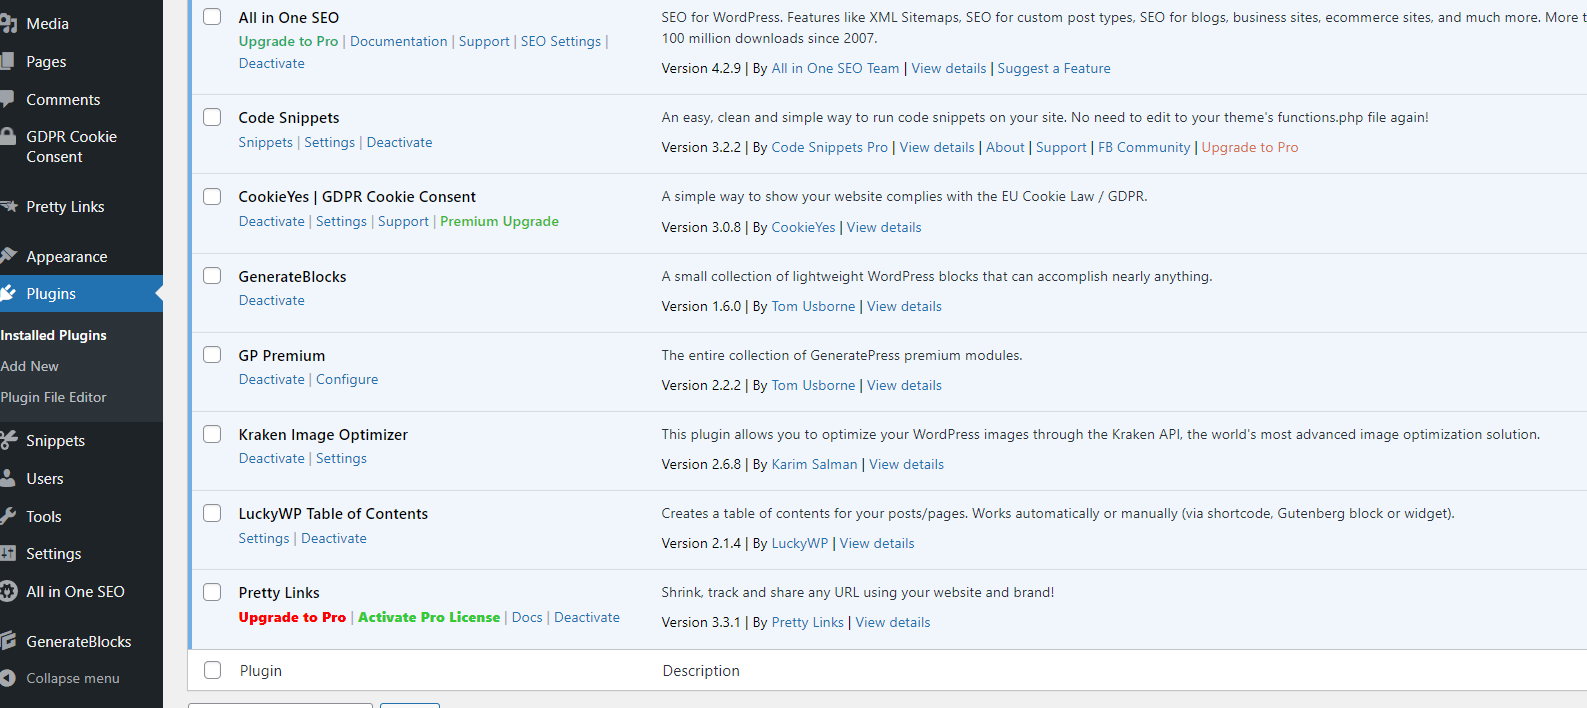This screenshot has width=1587, height=708.
Task: Click Configure under GP Premium
Action: tap(347, 379)
